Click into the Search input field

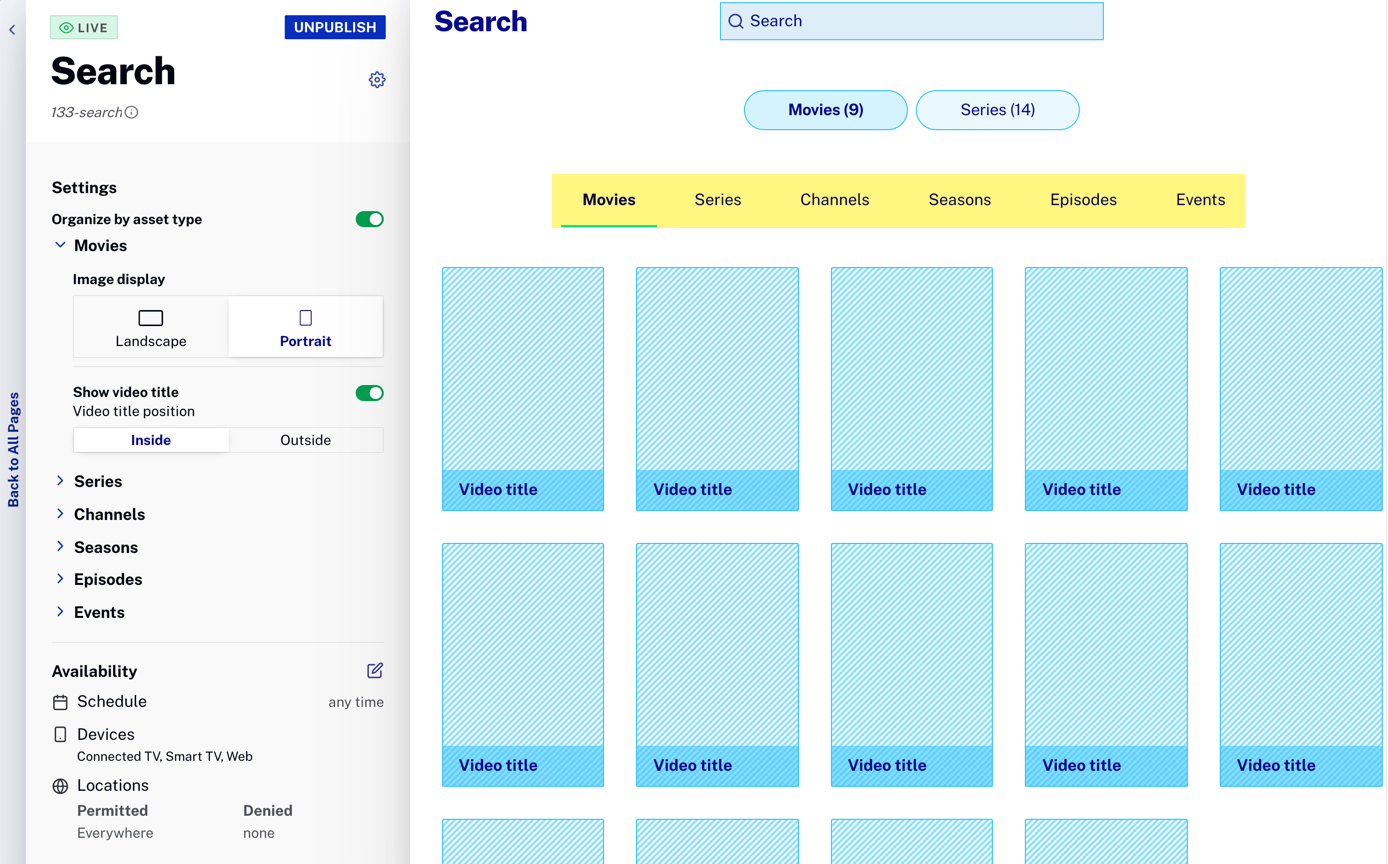912,21
